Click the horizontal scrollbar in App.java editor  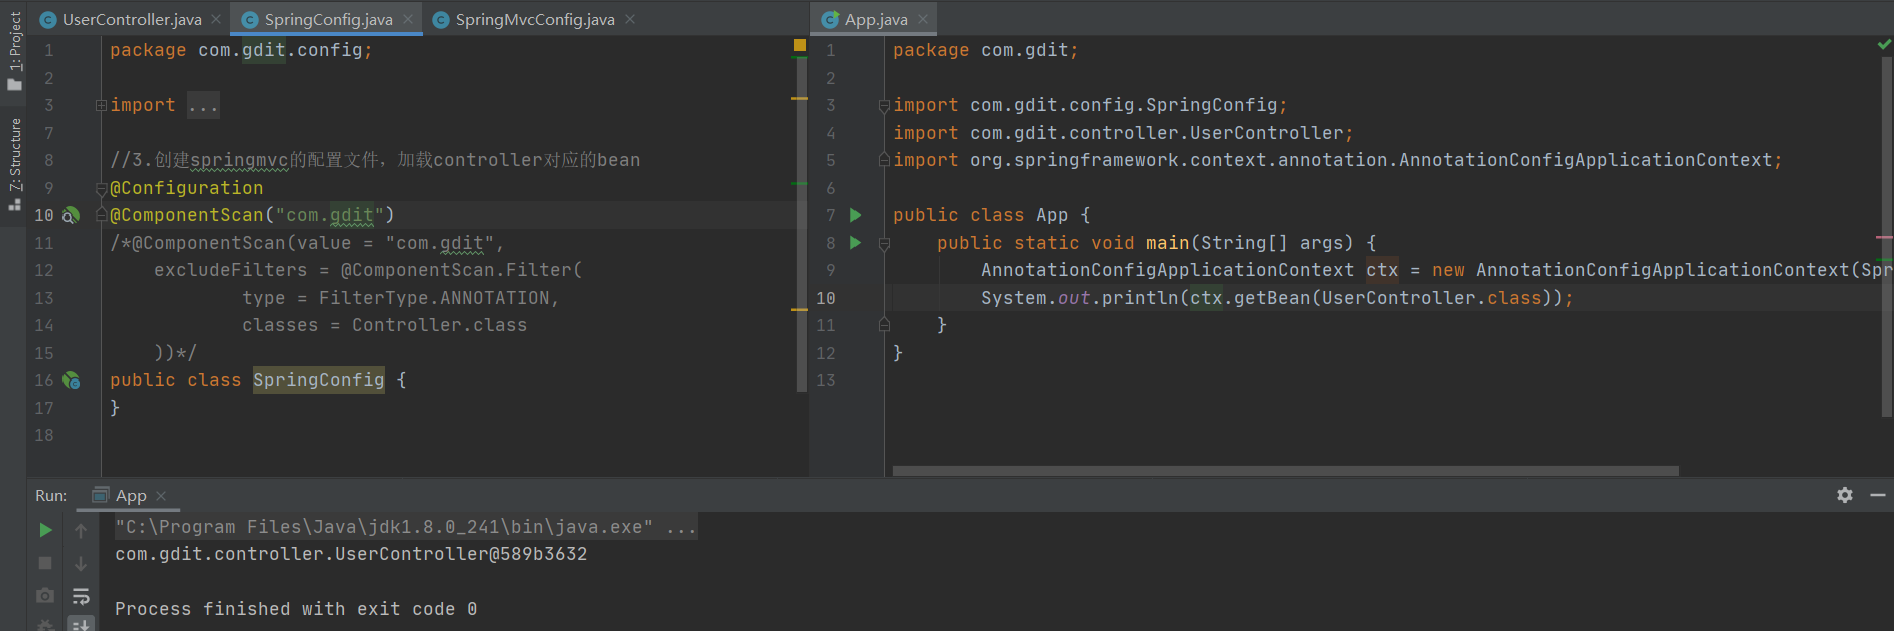coord(1285,470)
